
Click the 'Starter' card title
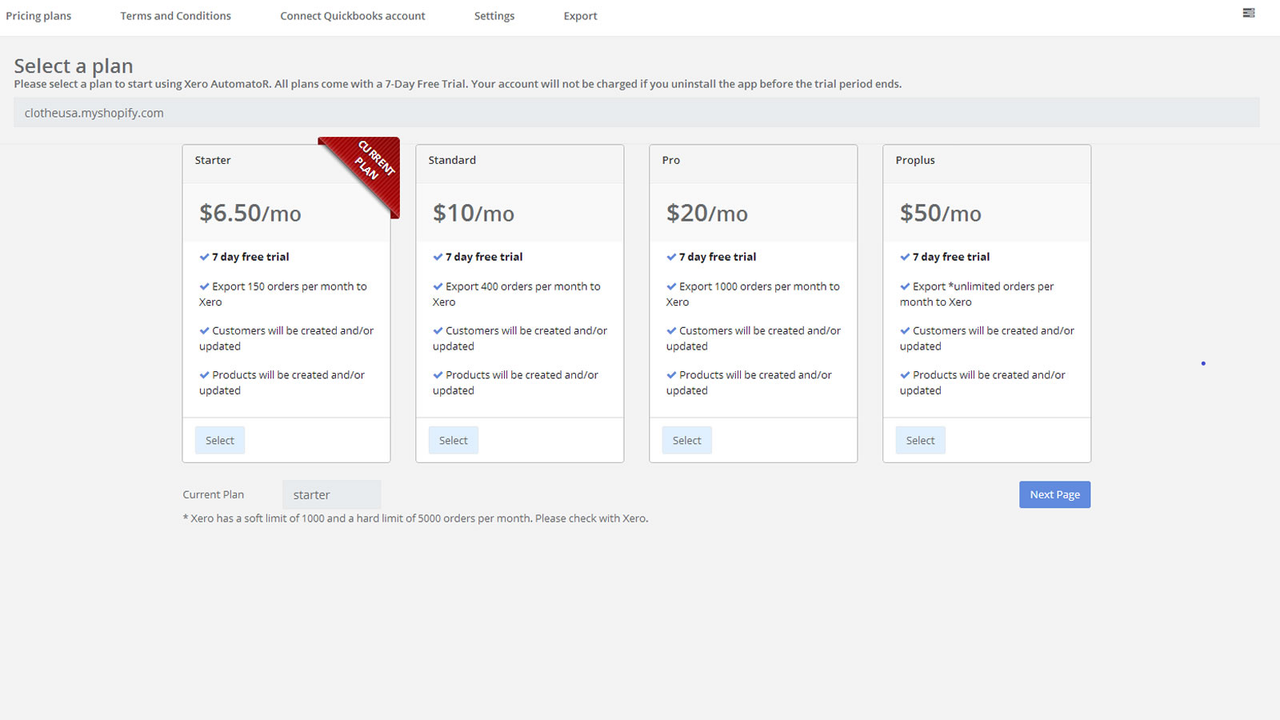(x=213, y=160)
